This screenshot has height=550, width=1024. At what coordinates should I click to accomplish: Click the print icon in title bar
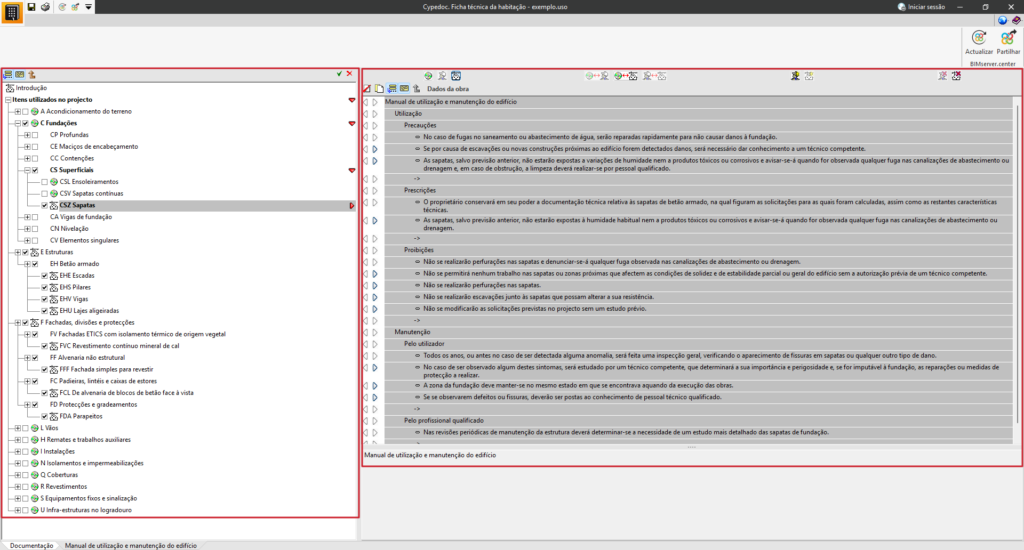pos(45,7)
